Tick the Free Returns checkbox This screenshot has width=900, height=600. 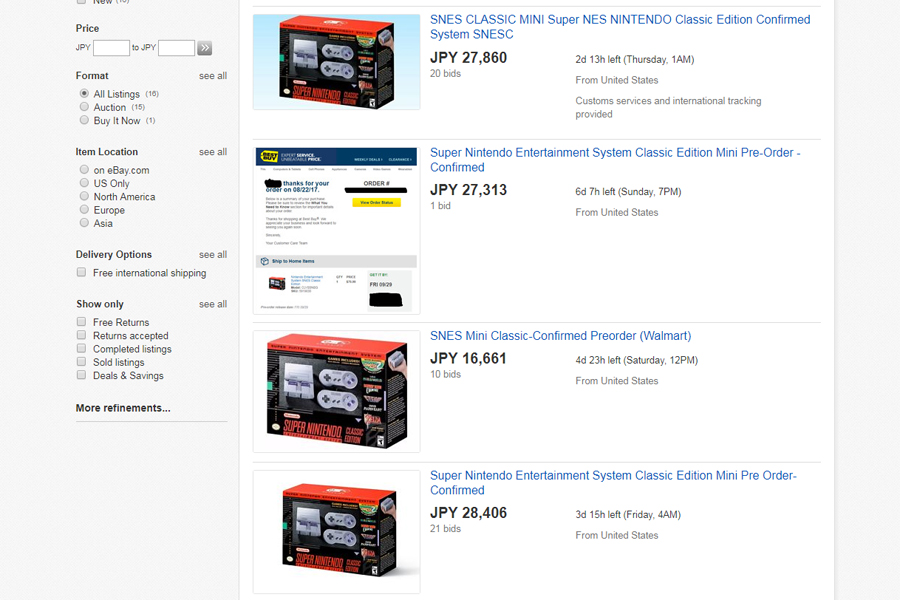pos(82,322)
